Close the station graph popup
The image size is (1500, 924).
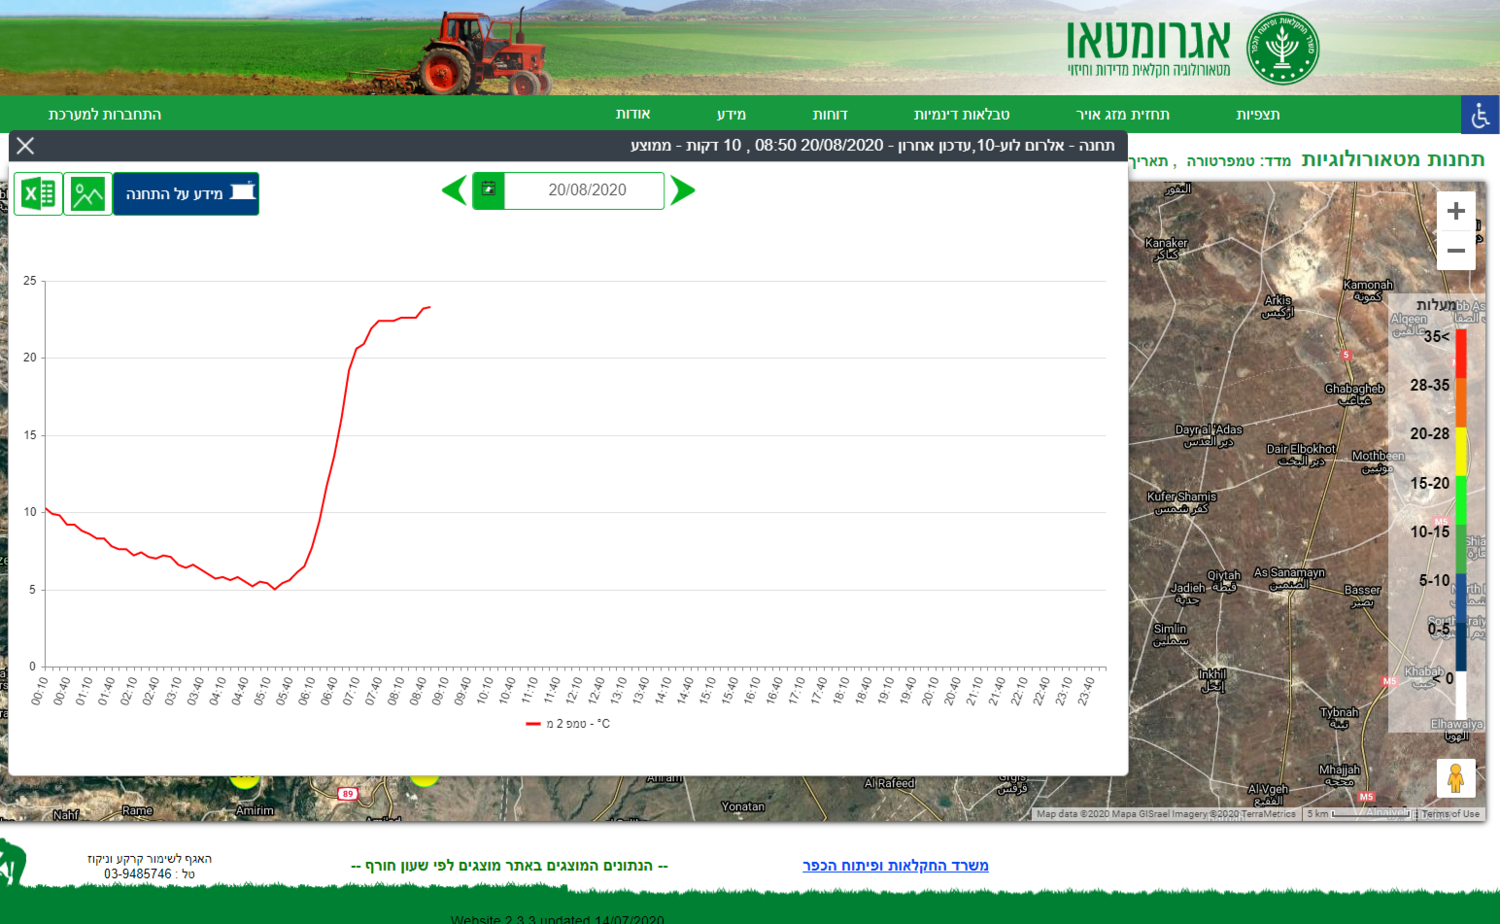coord(26,146)
